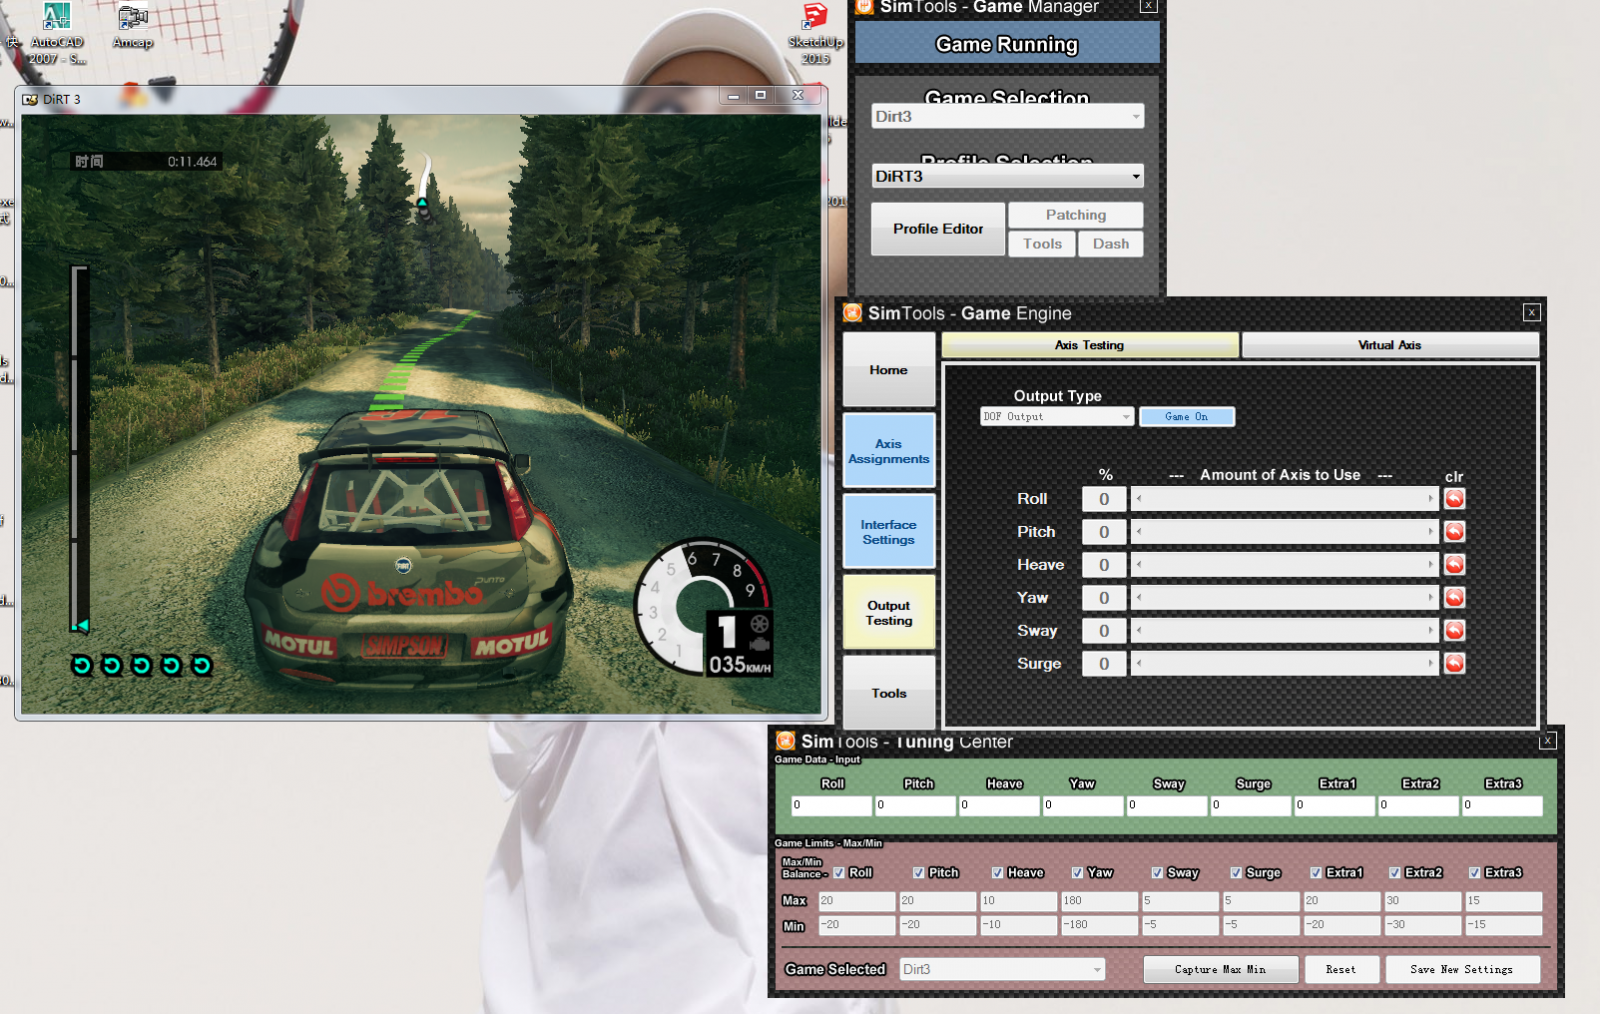This screenshot has width=1600, height=1014.
Task: Click the SimTools Game Engine title icon
Action: point(852,313)
